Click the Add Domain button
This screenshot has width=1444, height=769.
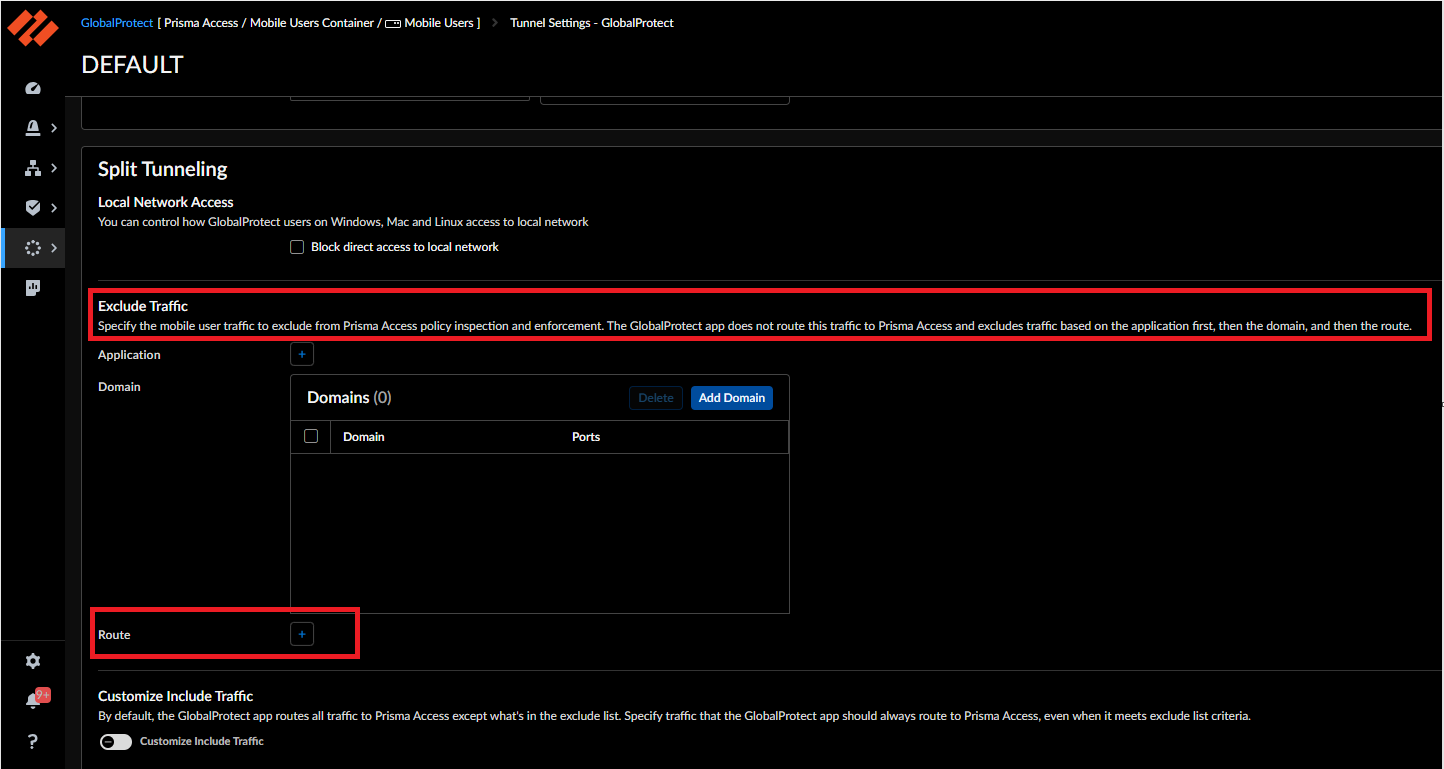(x=732, y=398)
